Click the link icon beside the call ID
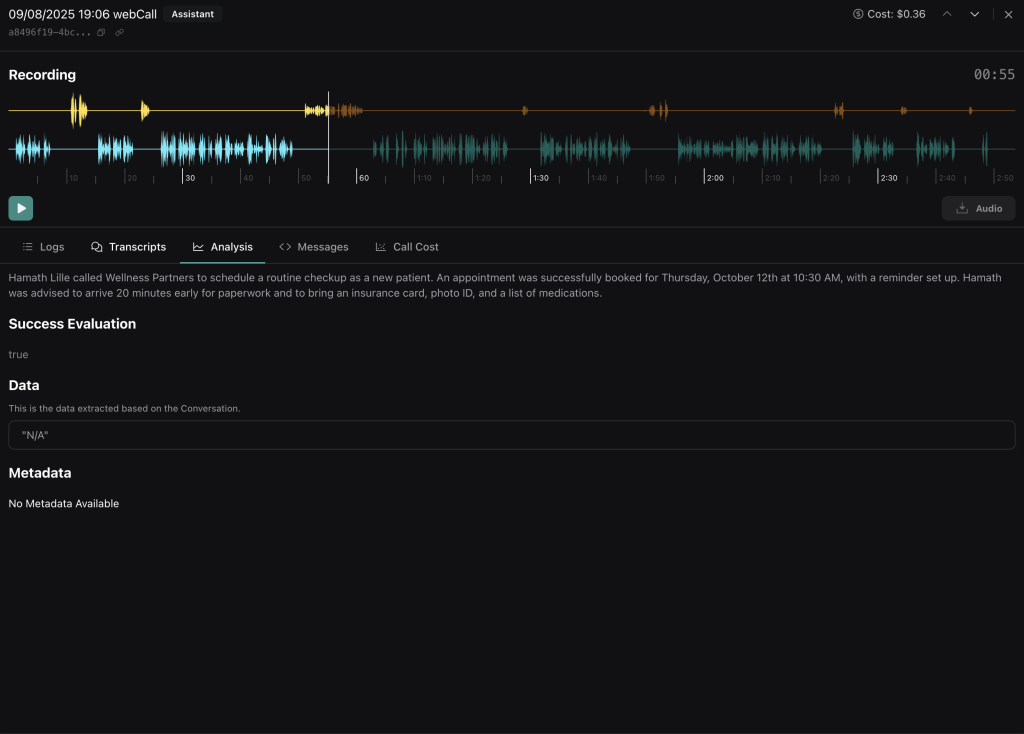1024x734 pixels. [119, 31]
